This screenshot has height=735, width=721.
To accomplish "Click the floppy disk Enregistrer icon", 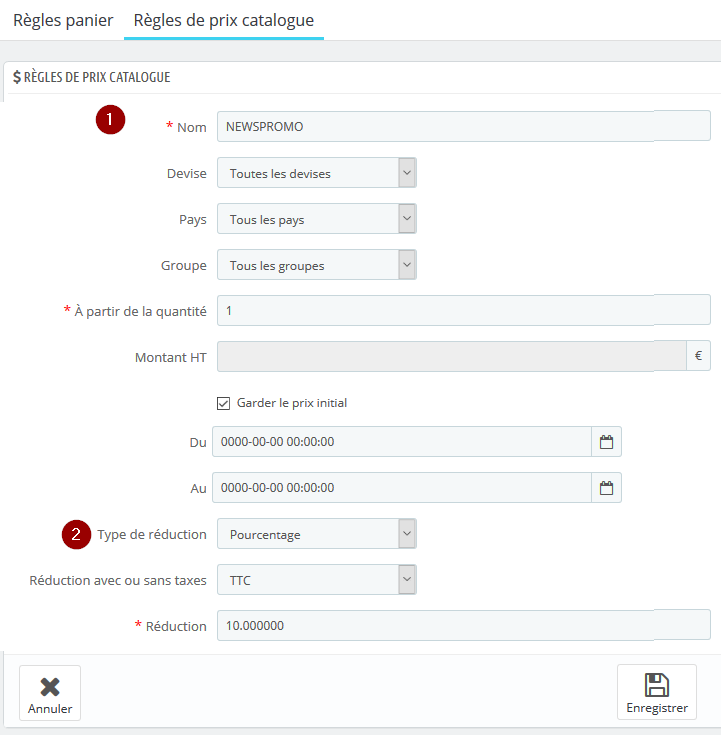I will coord(657,685).
